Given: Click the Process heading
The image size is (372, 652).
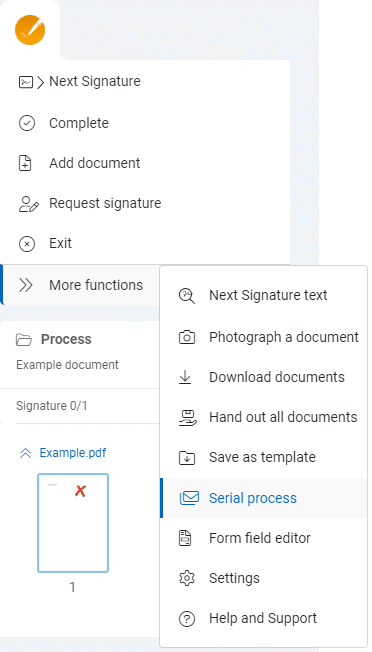Looking at the screenshot, I should pyautogui.click(x=66, y=339).
